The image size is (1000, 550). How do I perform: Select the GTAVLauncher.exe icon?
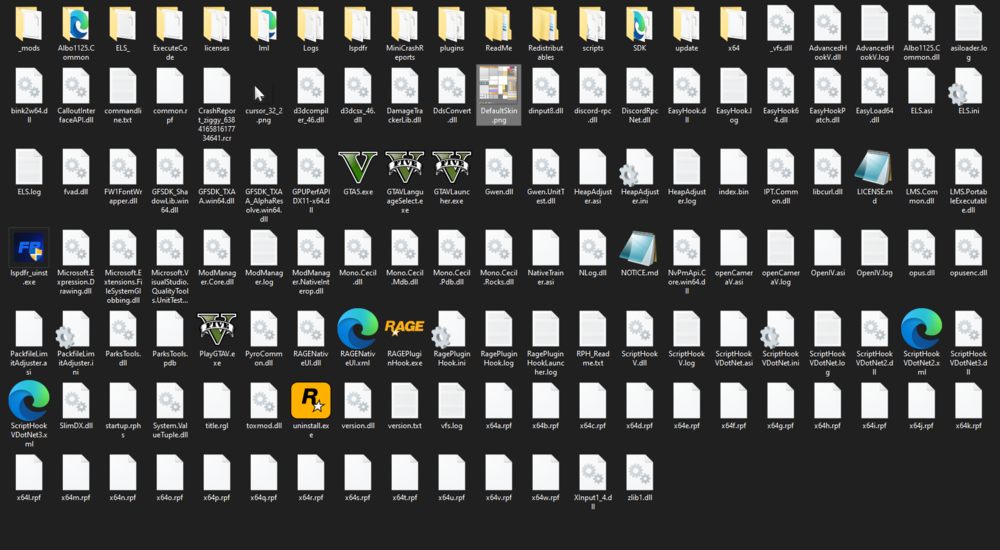pos(452,167)
